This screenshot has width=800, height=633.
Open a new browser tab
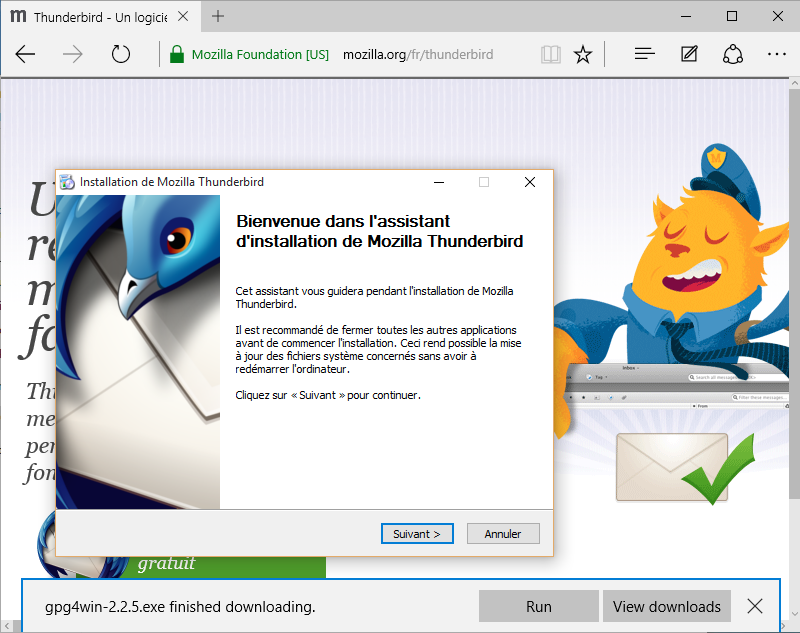[x=218, y=16]
